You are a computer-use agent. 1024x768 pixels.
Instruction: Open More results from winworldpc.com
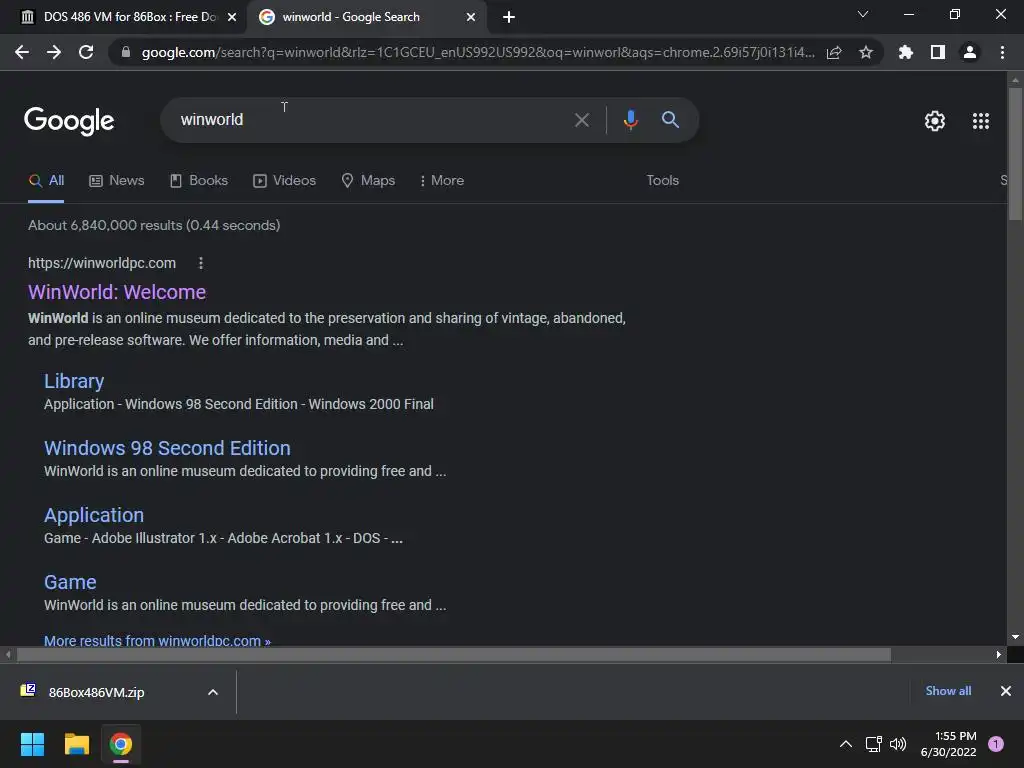(157, 641)
